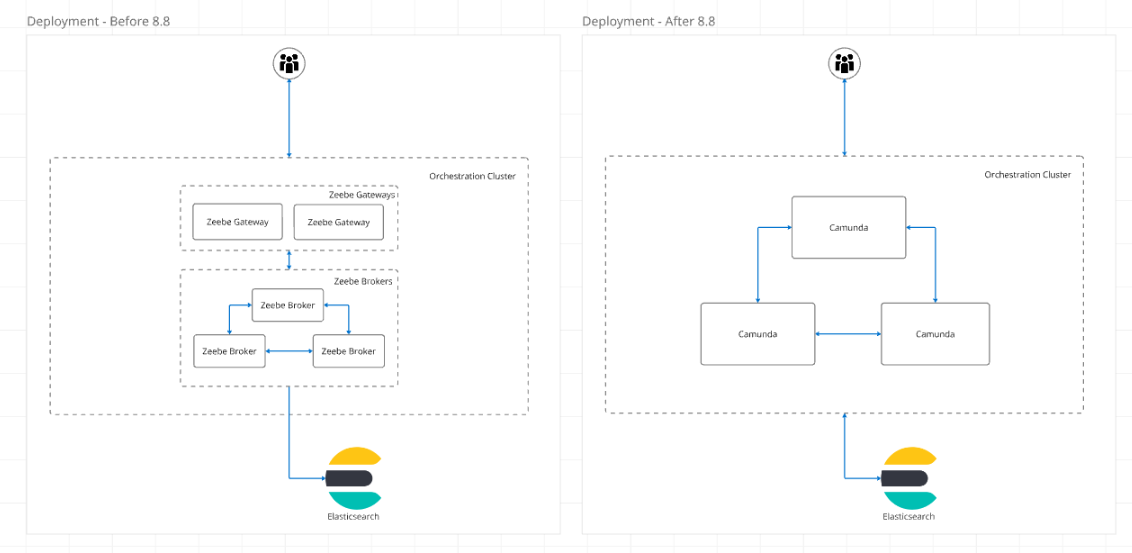Click the users icon in the After 8.8 diagram
This screenshot has height=553, width=1132.
844,64
